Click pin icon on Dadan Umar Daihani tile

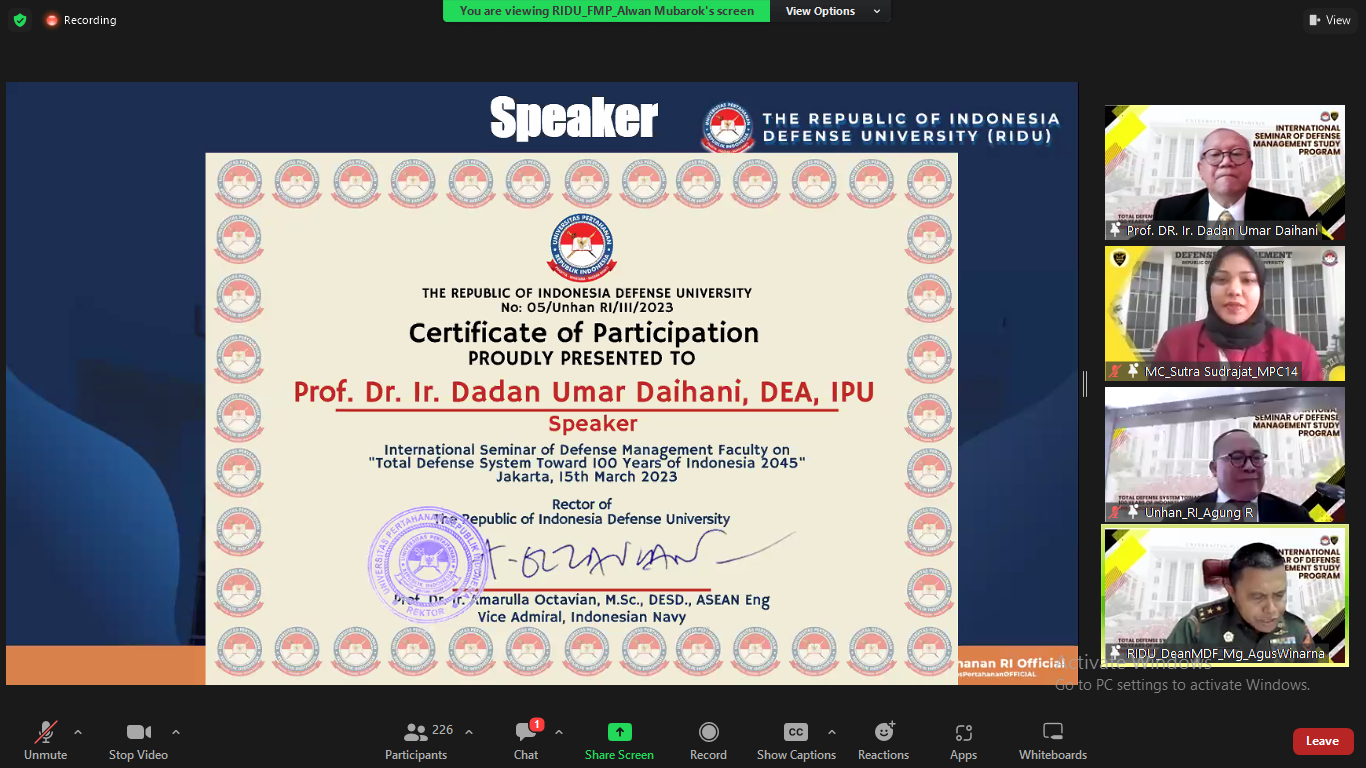click(x=1116, y=230)
